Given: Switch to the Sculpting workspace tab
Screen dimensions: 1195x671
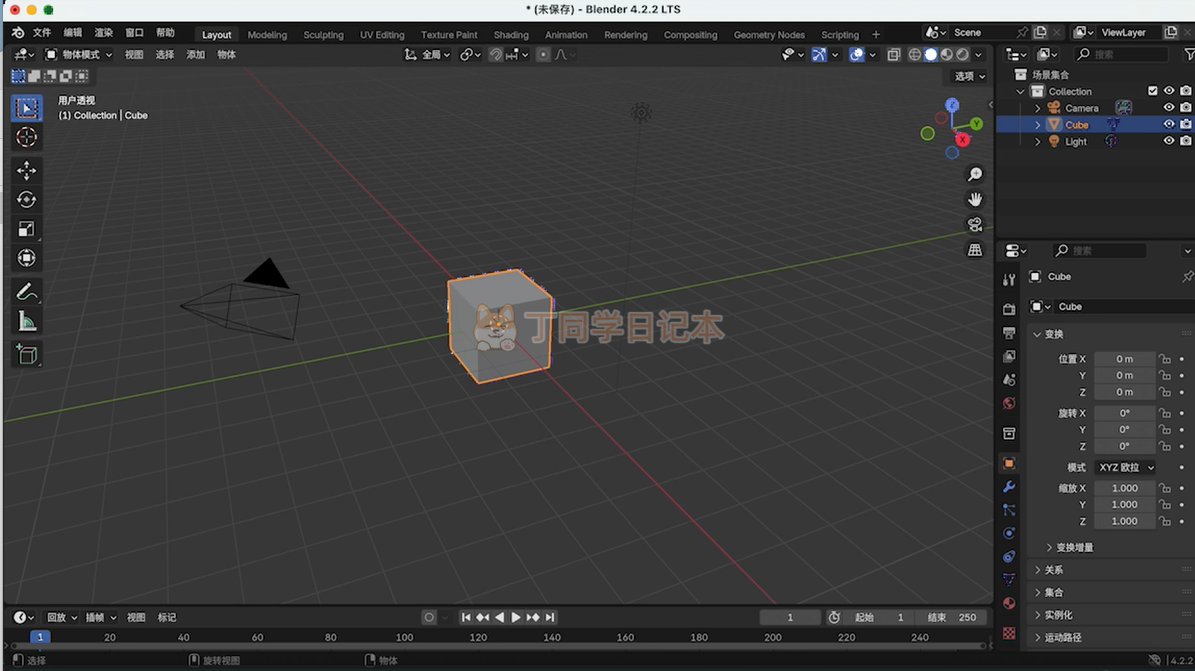Looking at the screenshot, I should (x=323, y=35).
